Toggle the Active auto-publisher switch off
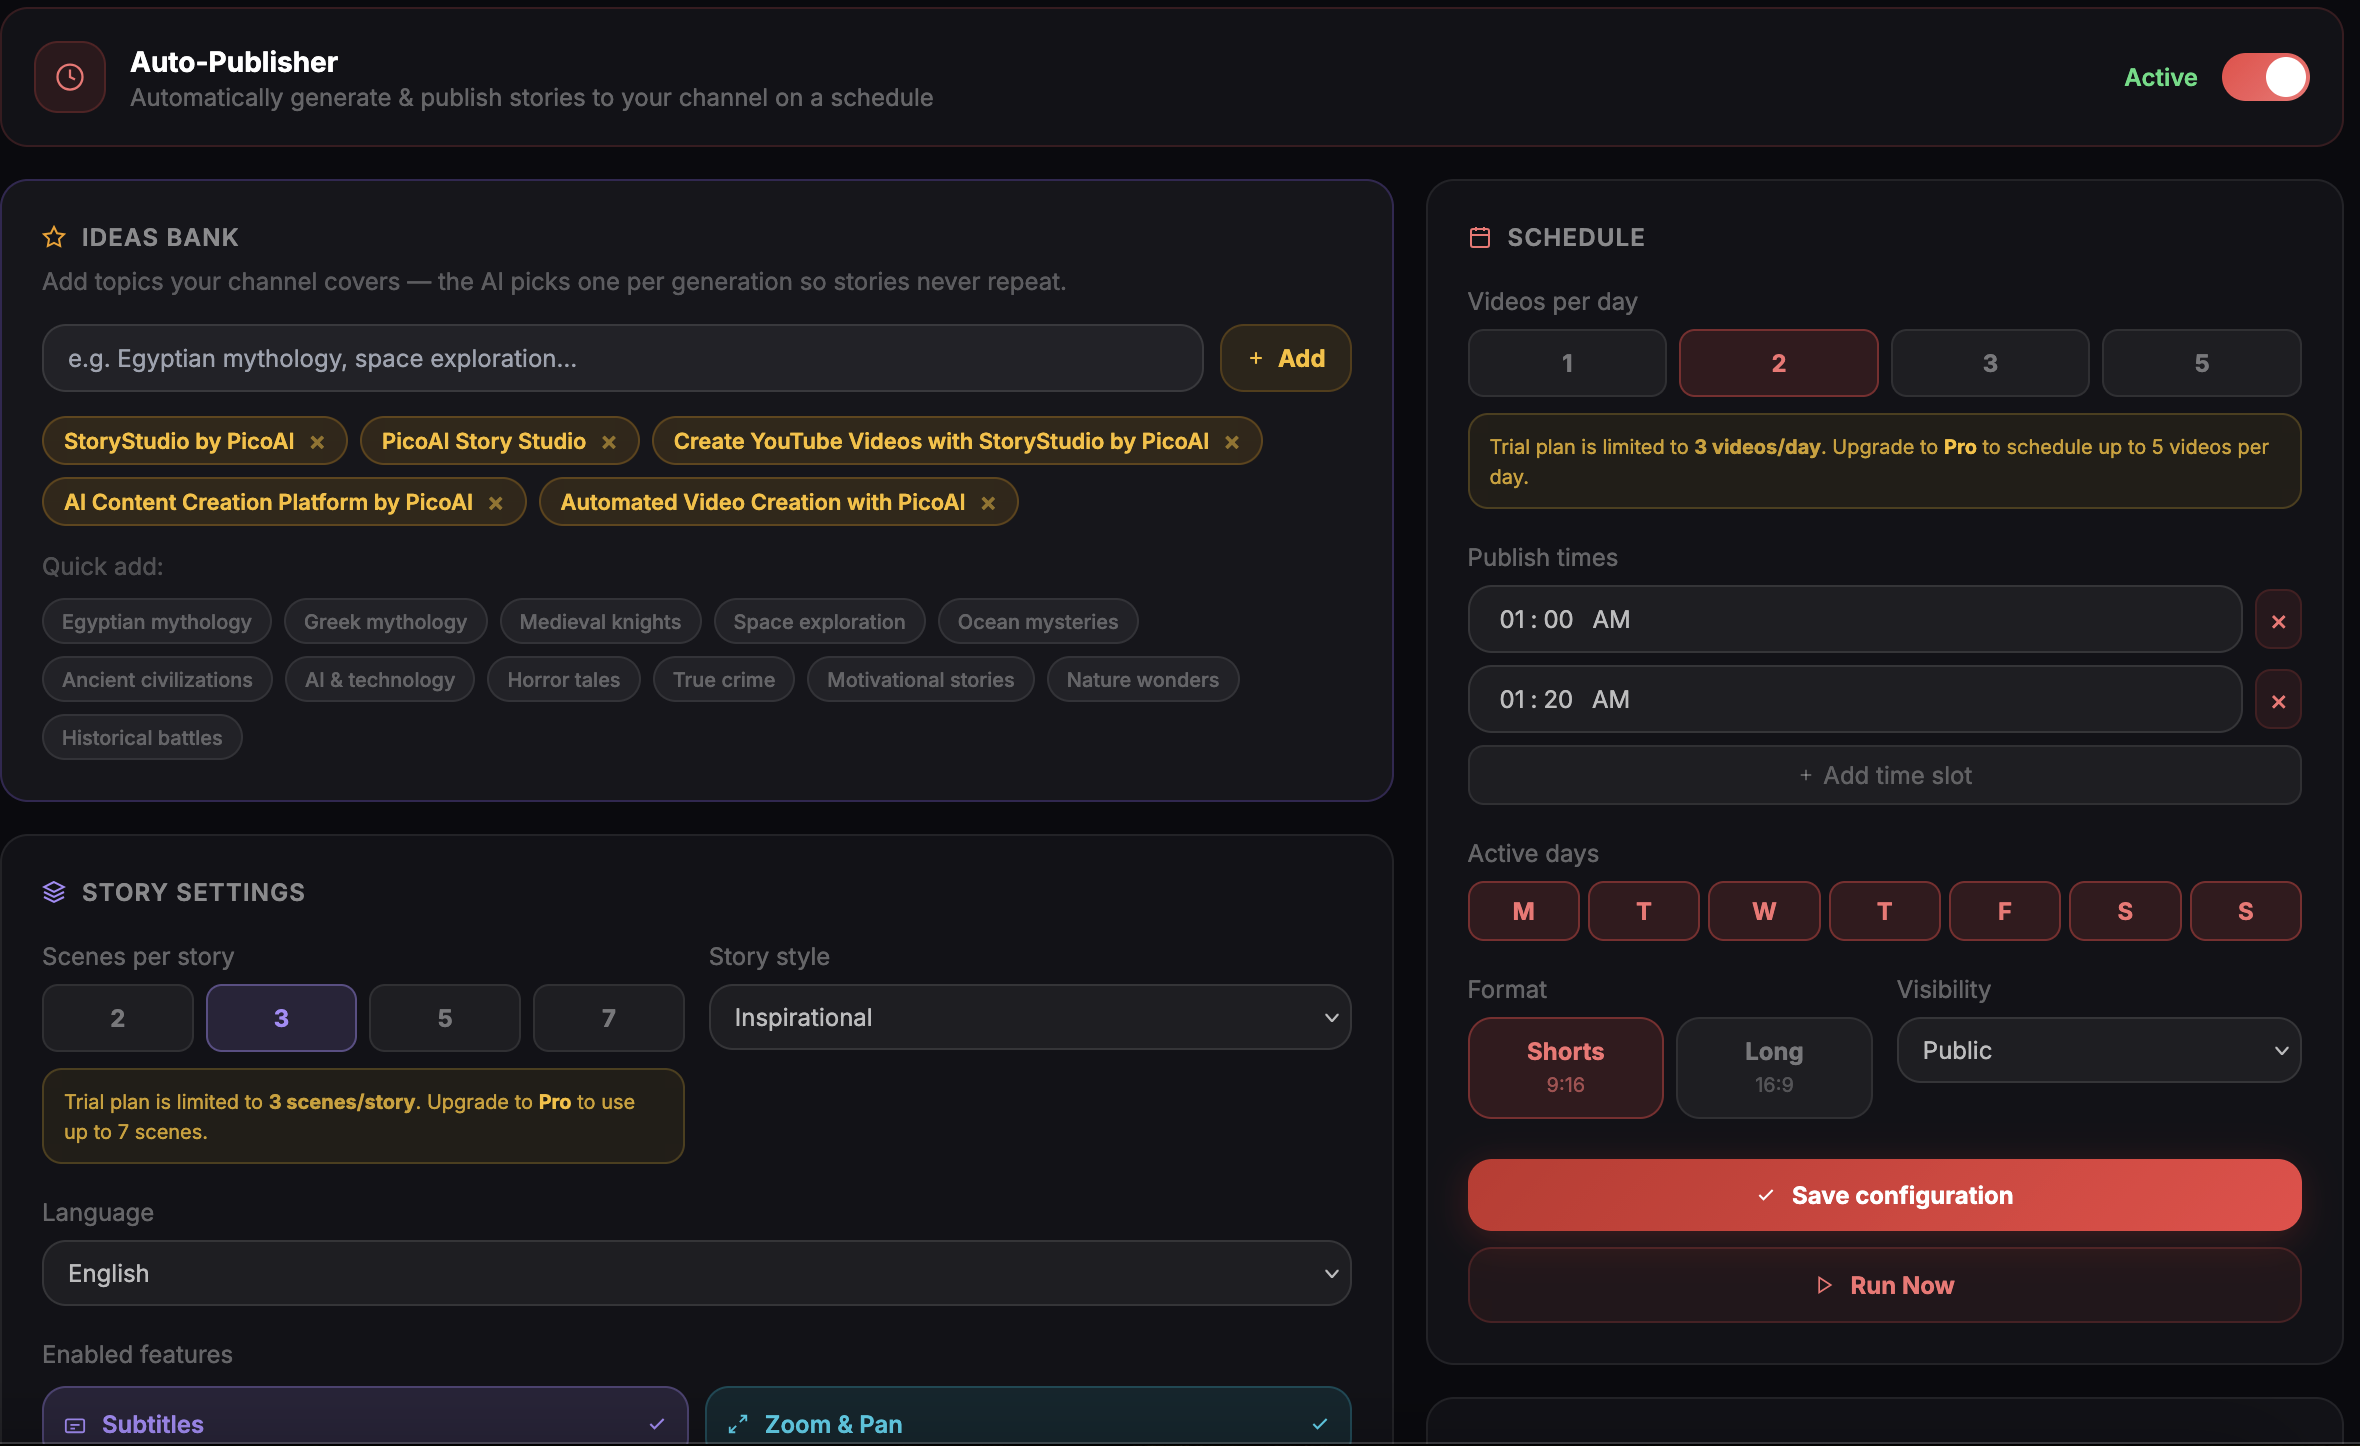The image size is (2360, 1446). click(x=2265, y=77)
